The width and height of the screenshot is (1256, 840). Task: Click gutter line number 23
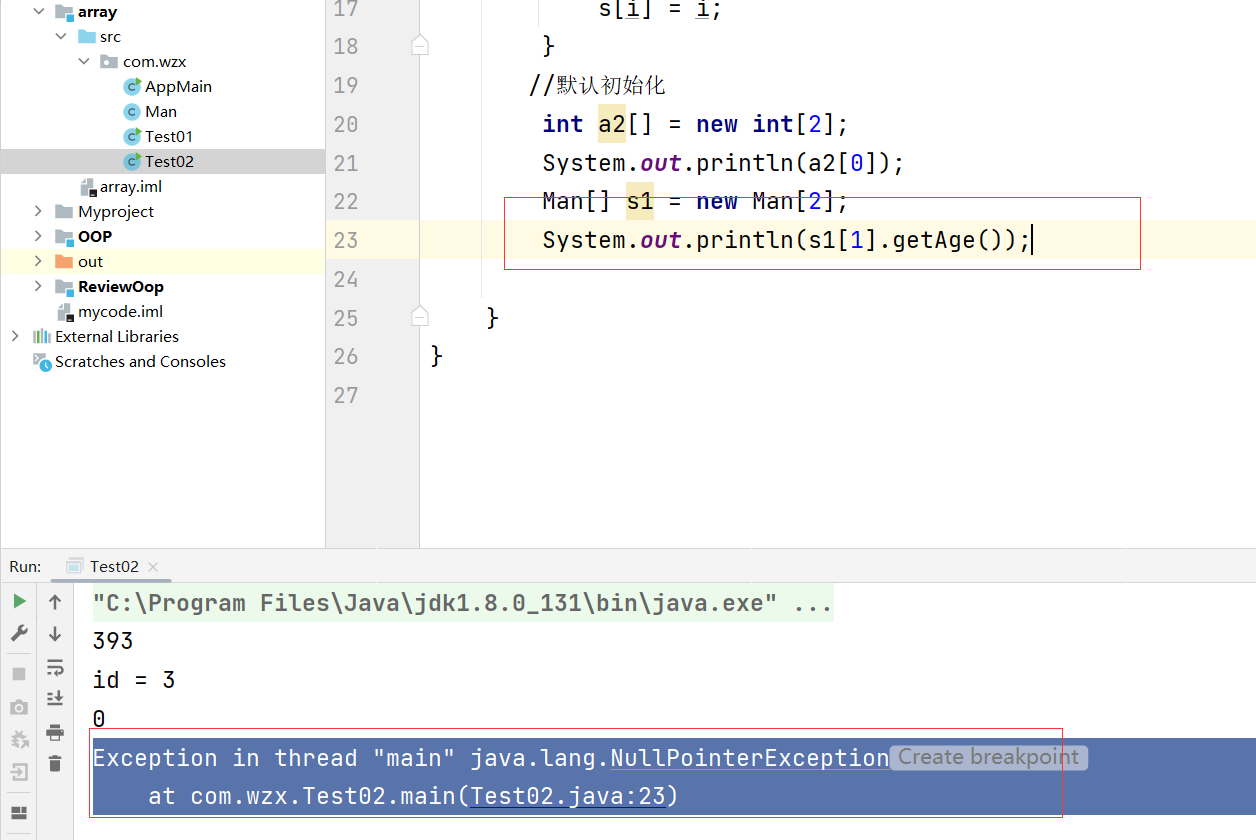pyautogui.click(x=345, y=240)
